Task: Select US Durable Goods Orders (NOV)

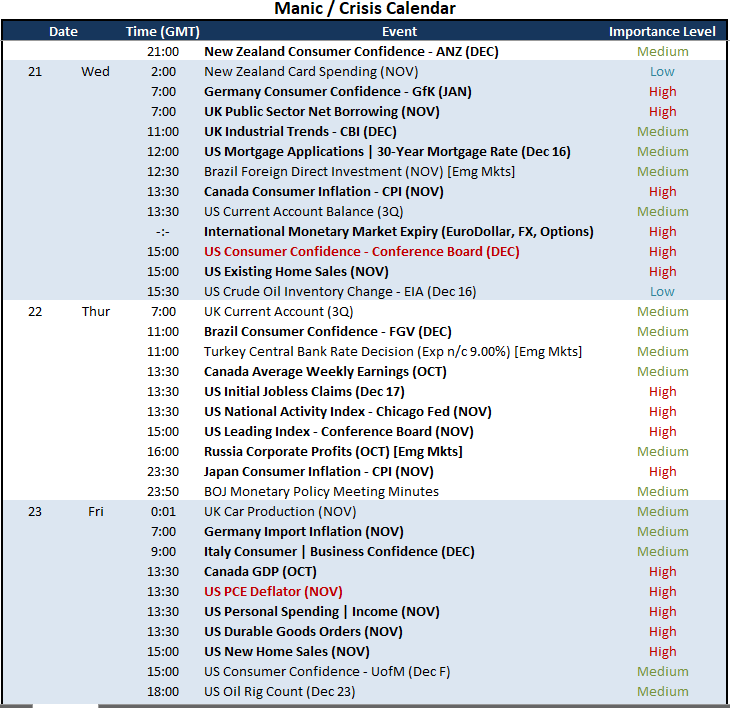Action: pyautogui.click(x=303, y=632)
